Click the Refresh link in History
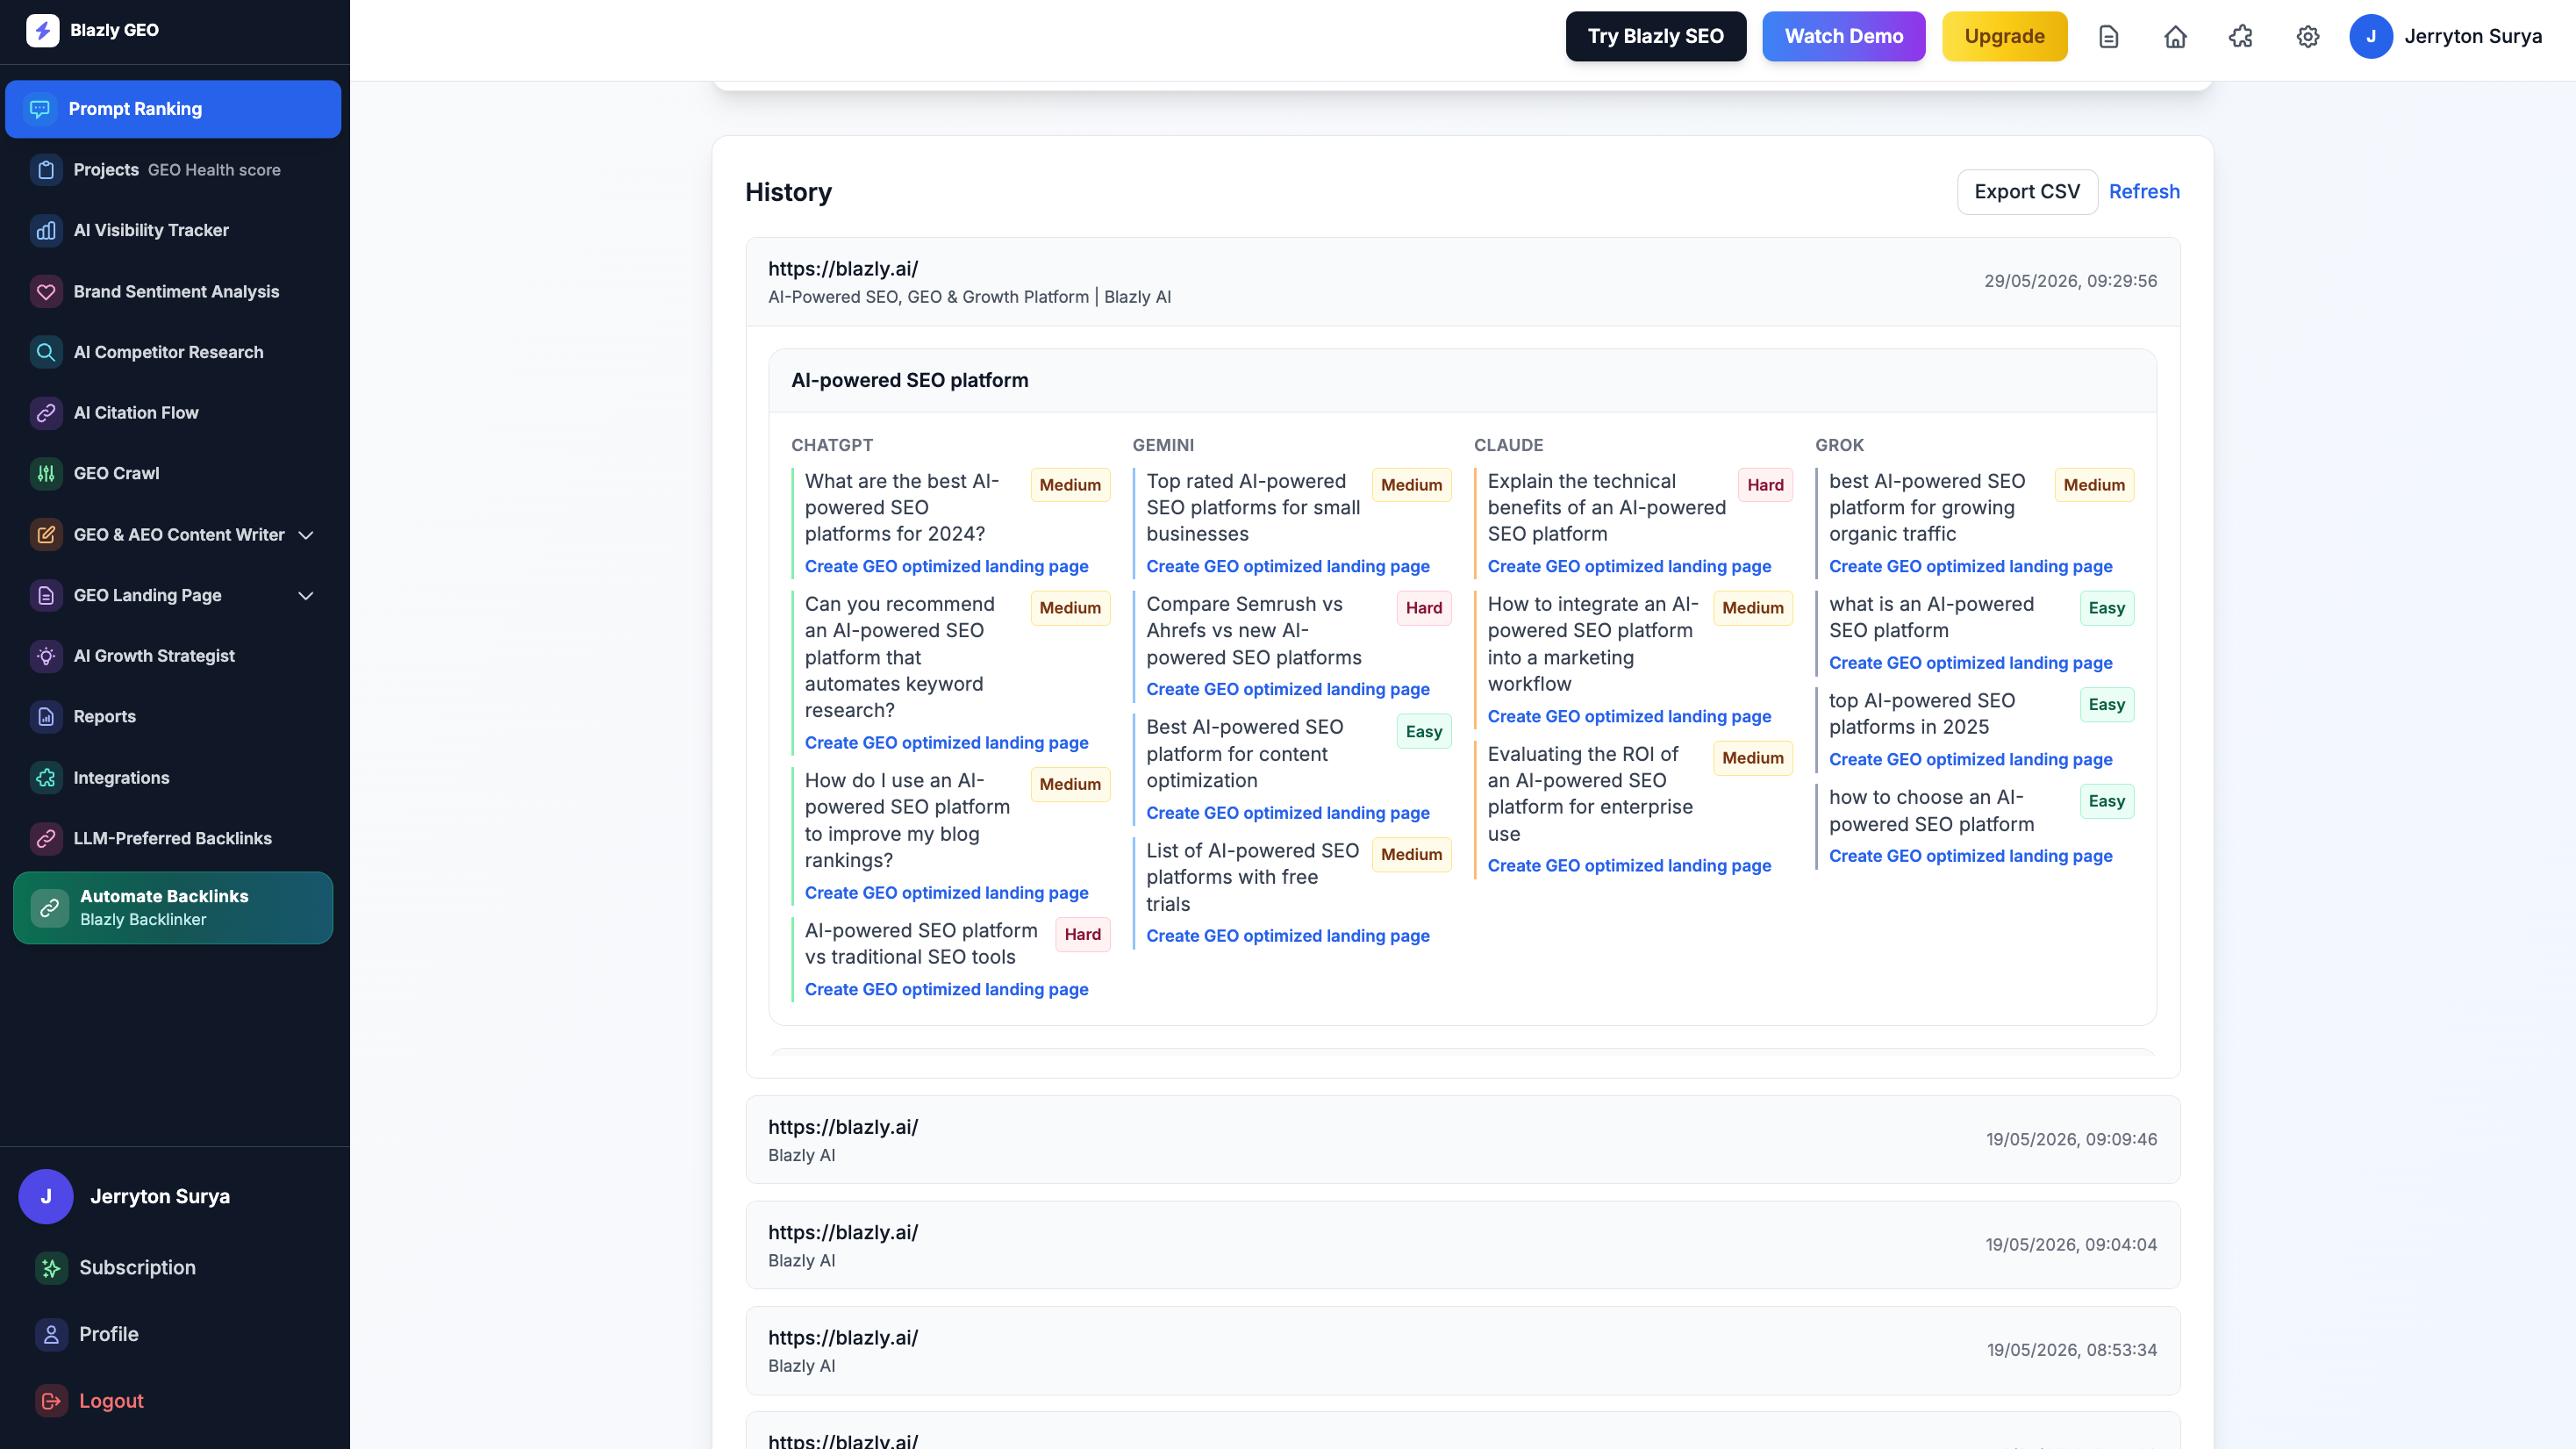 (2144, 192)
